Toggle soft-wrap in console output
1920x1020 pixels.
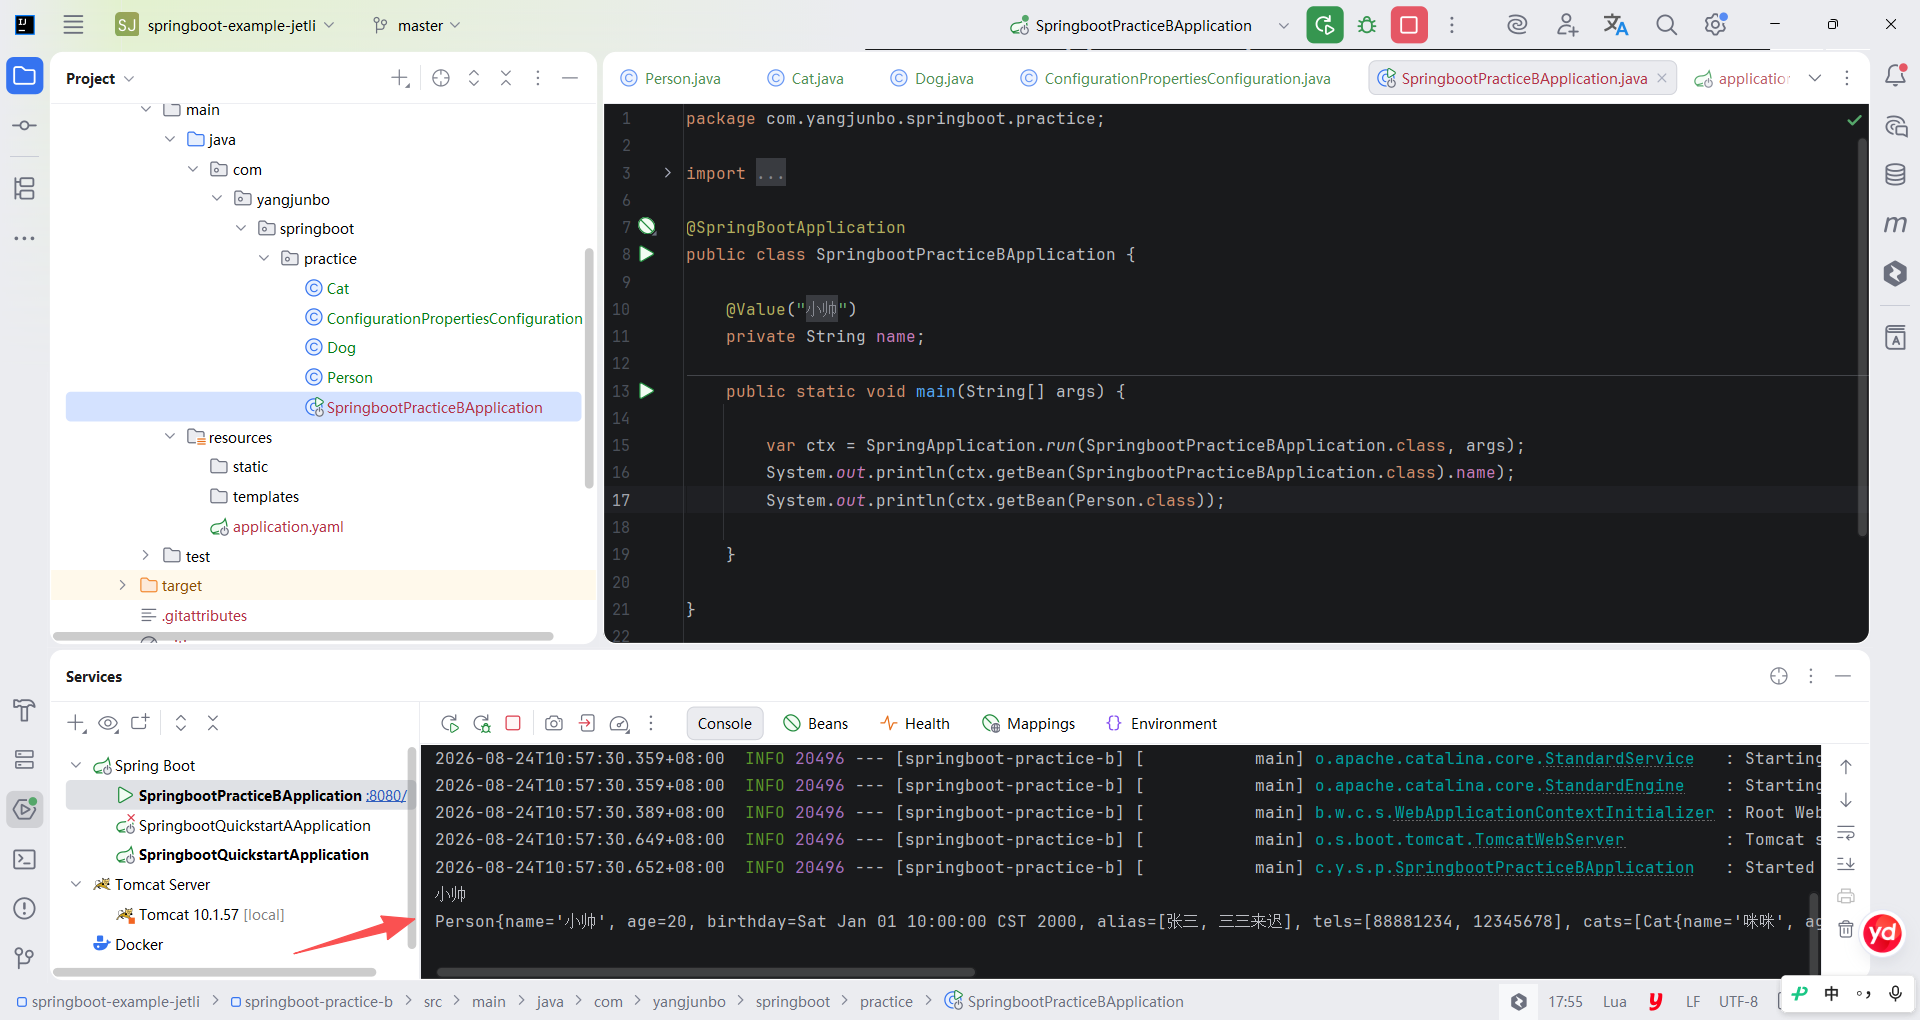(x=1846, y=833)
